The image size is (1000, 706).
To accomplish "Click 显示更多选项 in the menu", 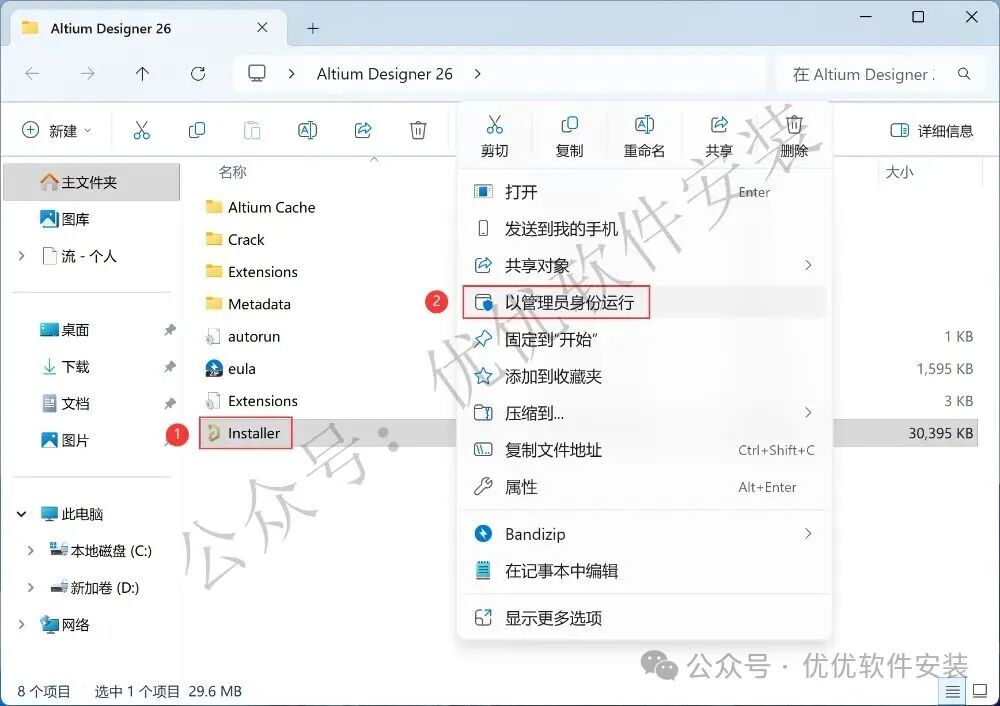I will (645, 618).
